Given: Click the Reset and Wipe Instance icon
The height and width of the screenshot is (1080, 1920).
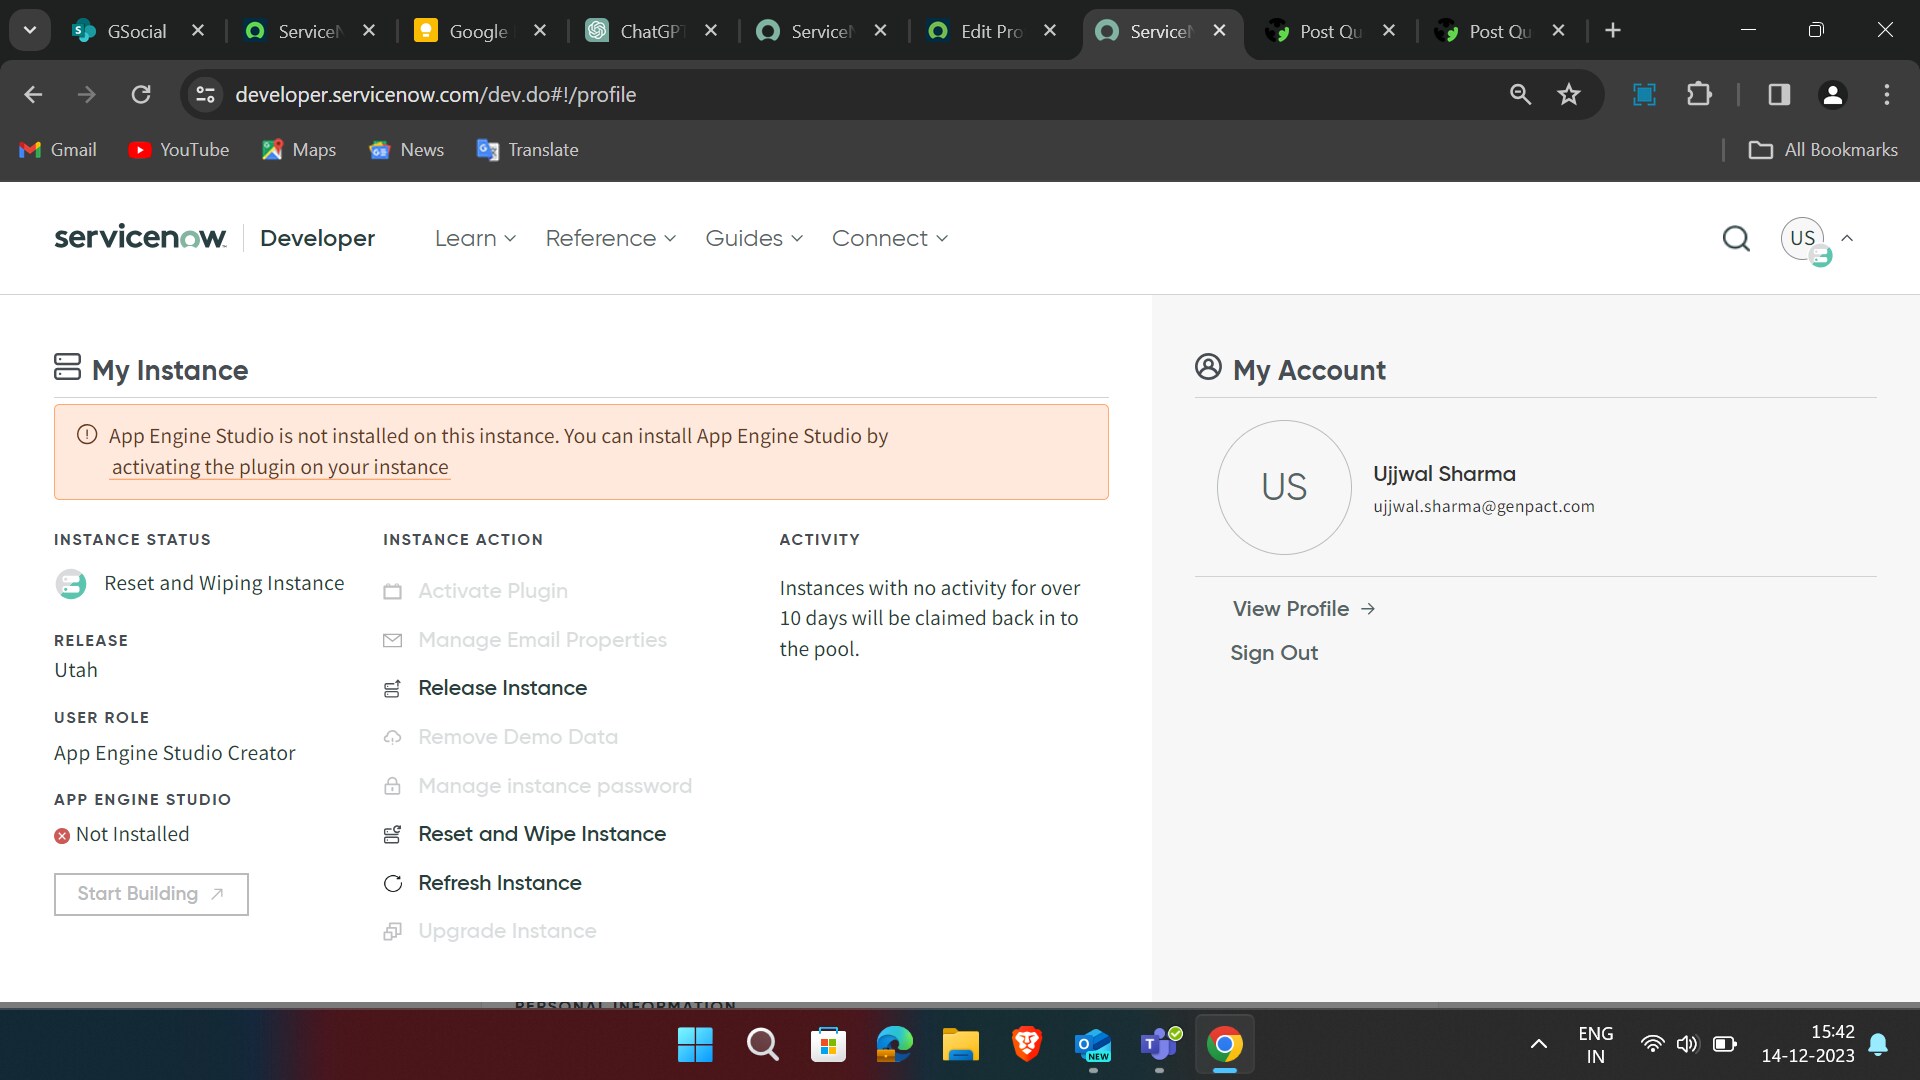Looking at the screenshot, I should point(392,834).
